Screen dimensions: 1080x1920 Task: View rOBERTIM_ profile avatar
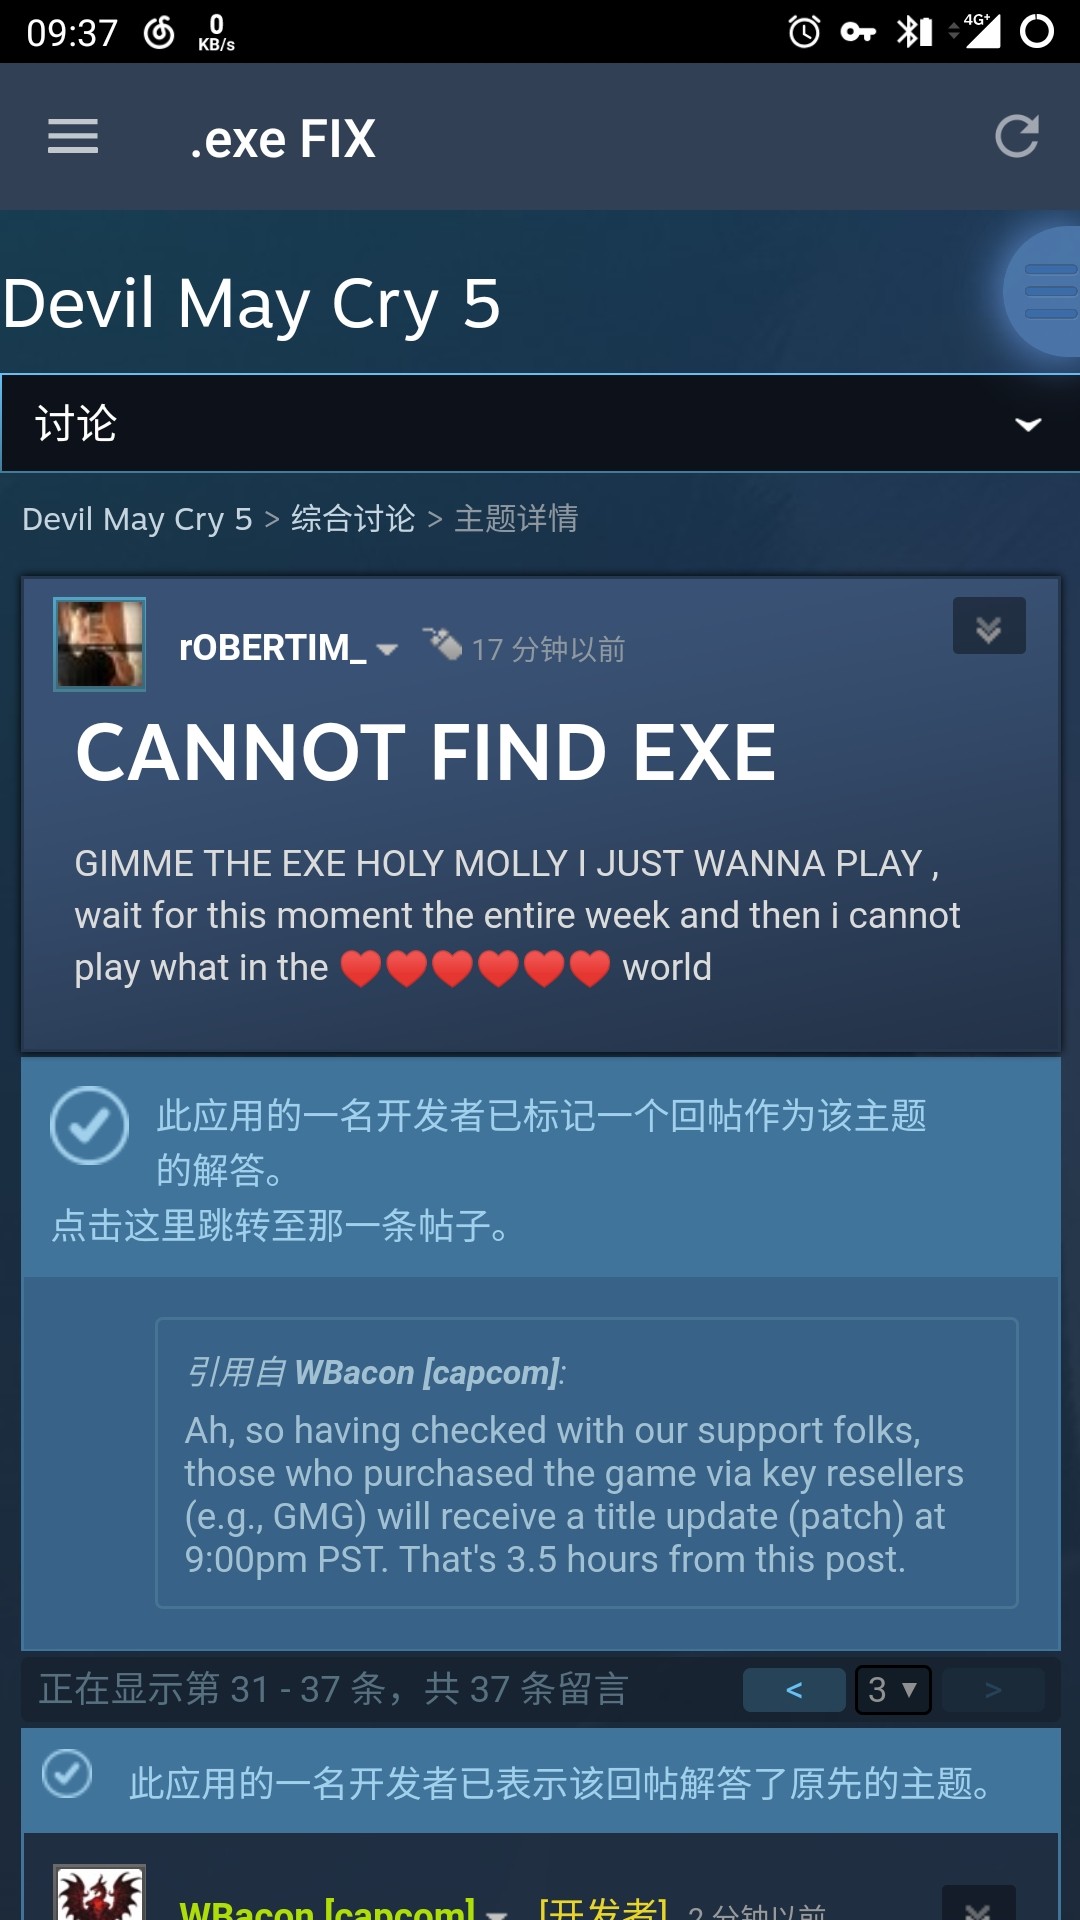point(99,644)
